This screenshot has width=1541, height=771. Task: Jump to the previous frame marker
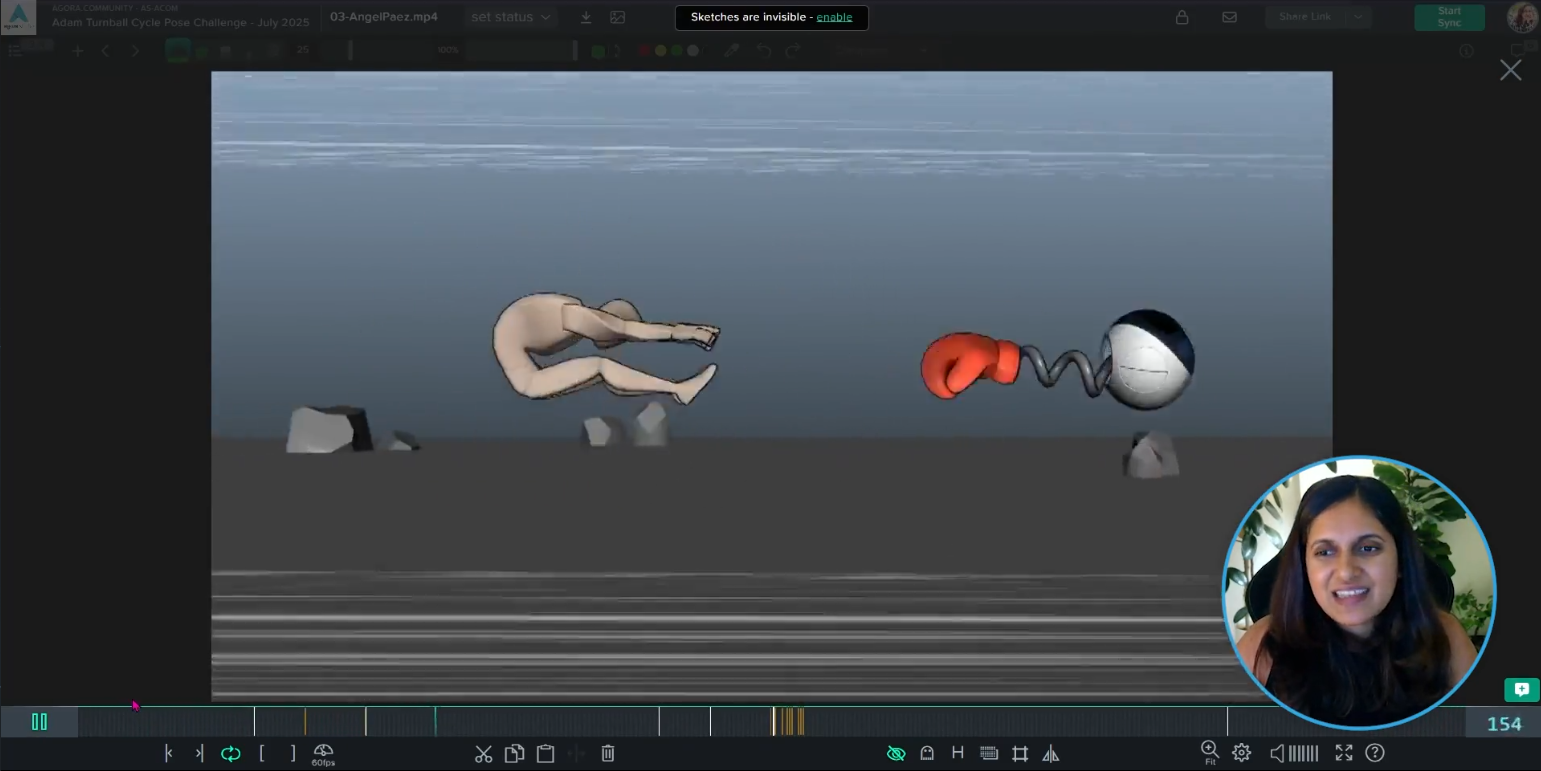tap(168, 753)
